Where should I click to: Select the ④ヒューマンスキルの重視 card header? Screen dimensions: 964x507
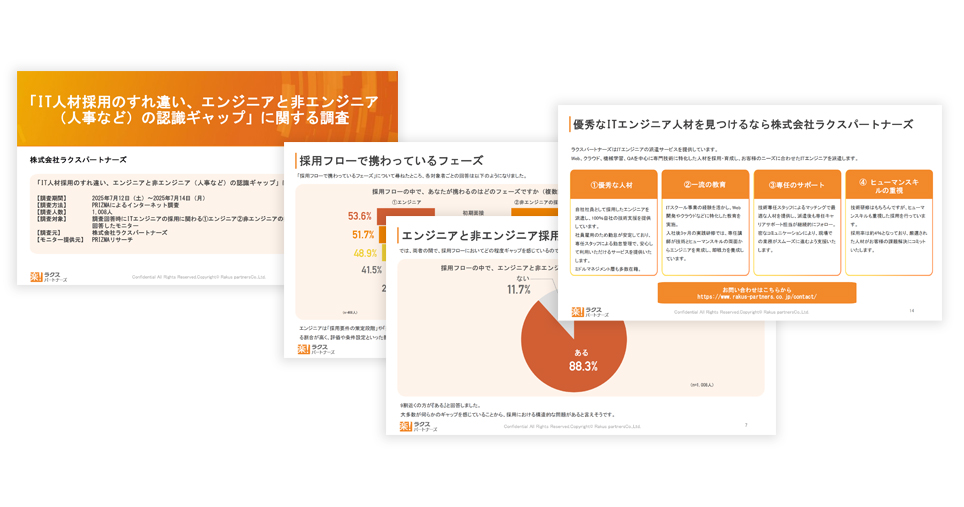[x=889, y=184]
